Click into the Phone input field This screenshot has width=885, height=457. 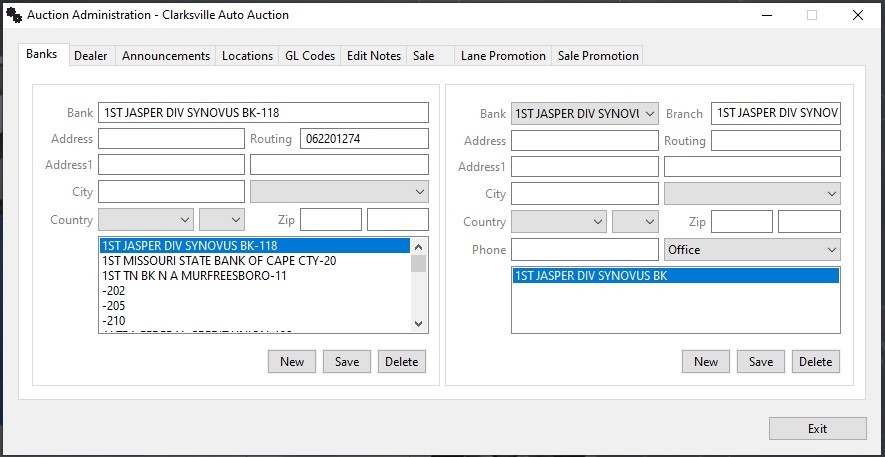click(x=584, y=249)
